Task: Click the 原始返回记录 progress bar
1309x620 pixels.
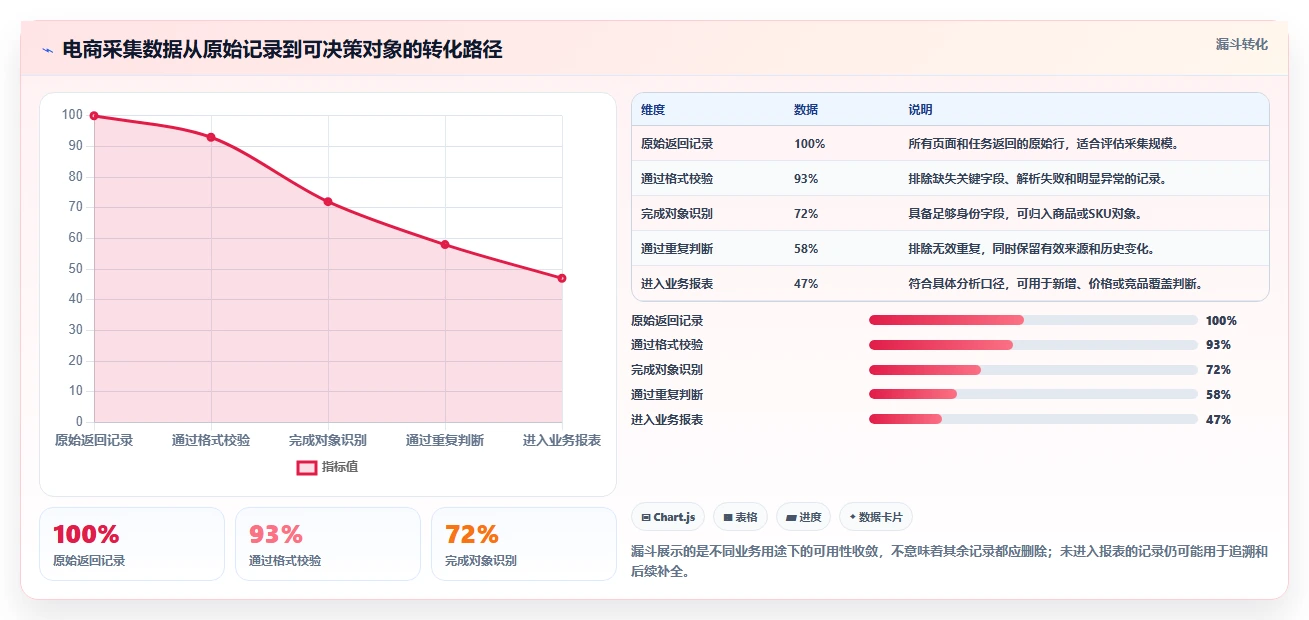Action: pyautogui.click(x=1033, y=320)
